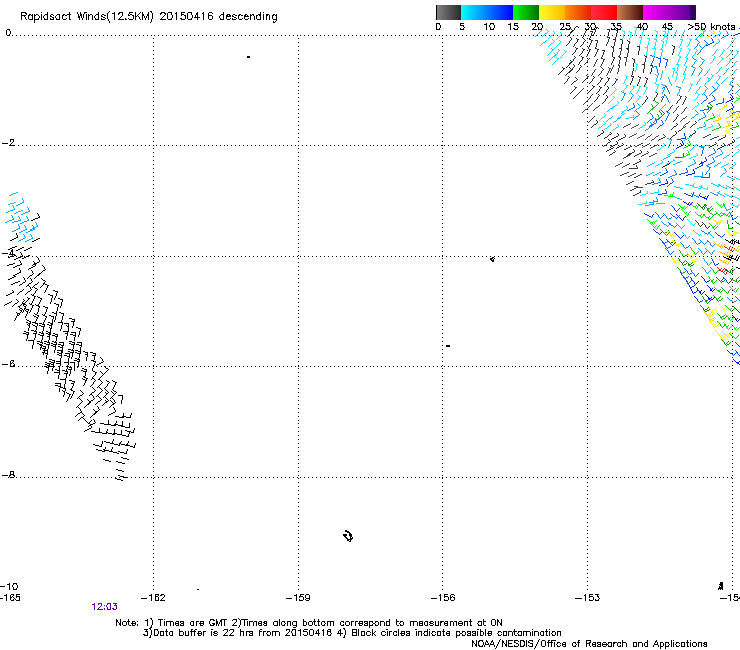The image size is (740, 650).
Task: Click the -162 longitude axis label
Action: pos(153,598)
